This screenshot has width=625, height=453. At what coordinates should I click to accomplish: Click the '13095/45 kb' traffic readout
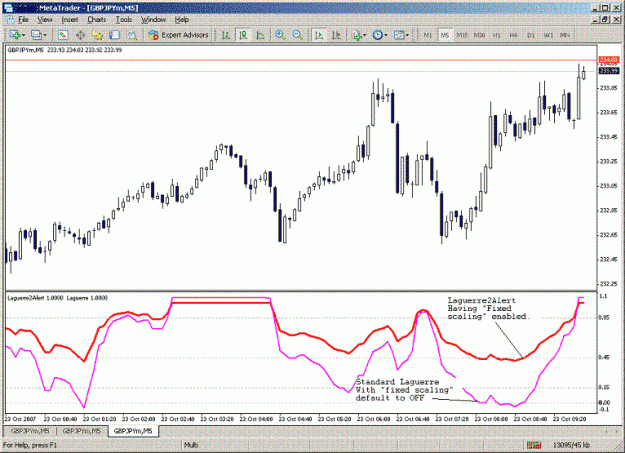(x=571, y=445)
